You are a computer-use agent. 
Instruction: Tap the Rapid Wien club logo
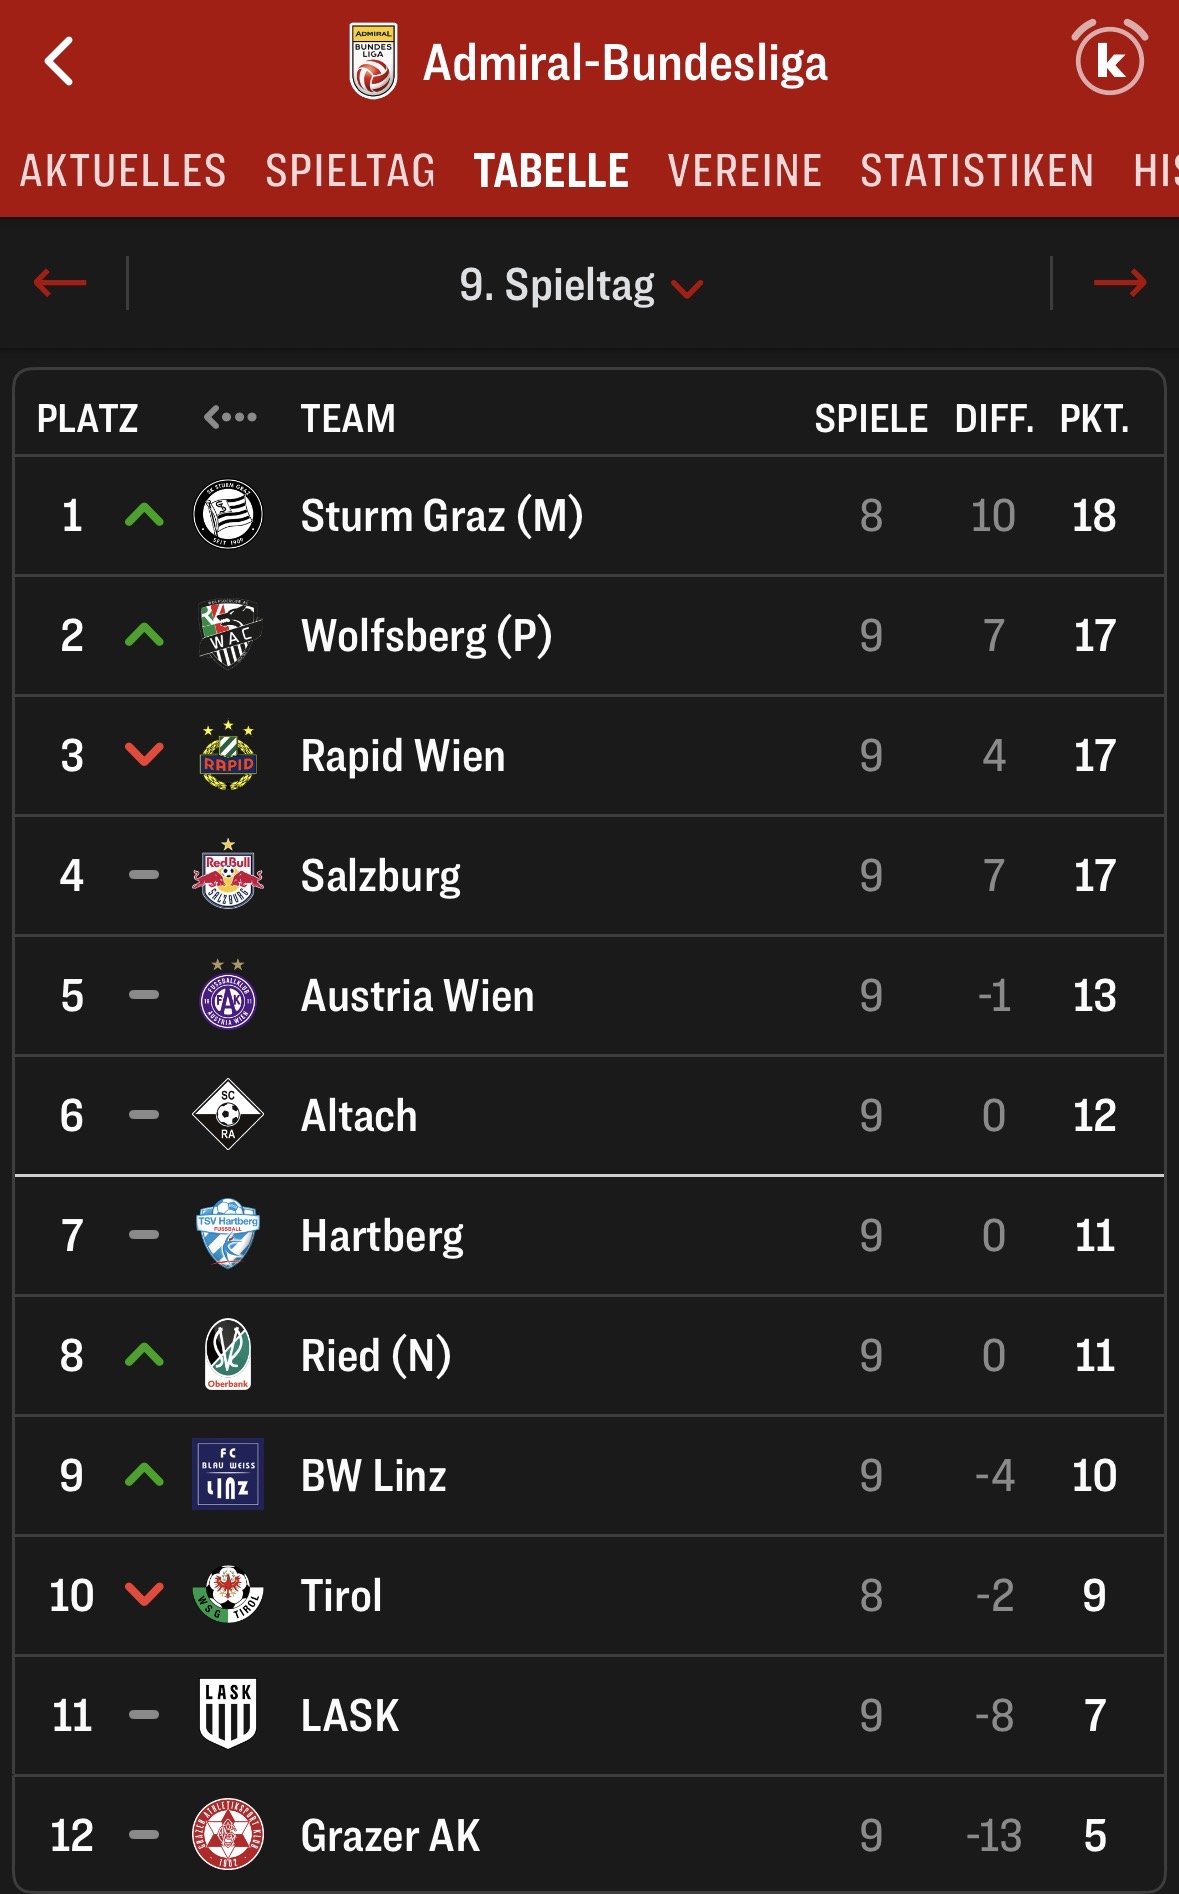click(x=228, y=756)
